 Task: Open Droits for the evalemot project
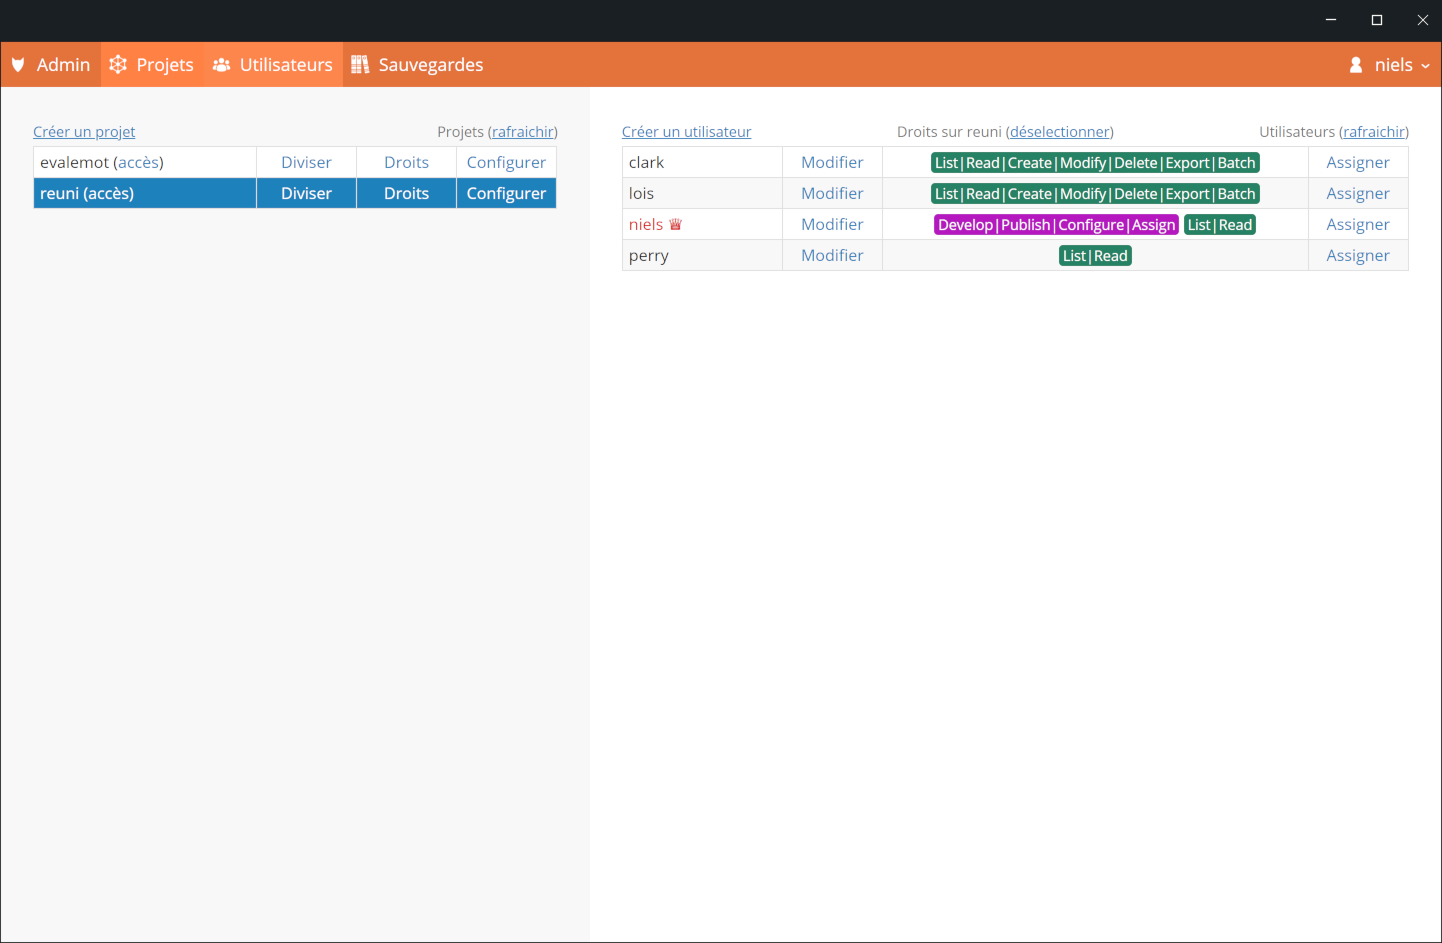tap(406, 163)
